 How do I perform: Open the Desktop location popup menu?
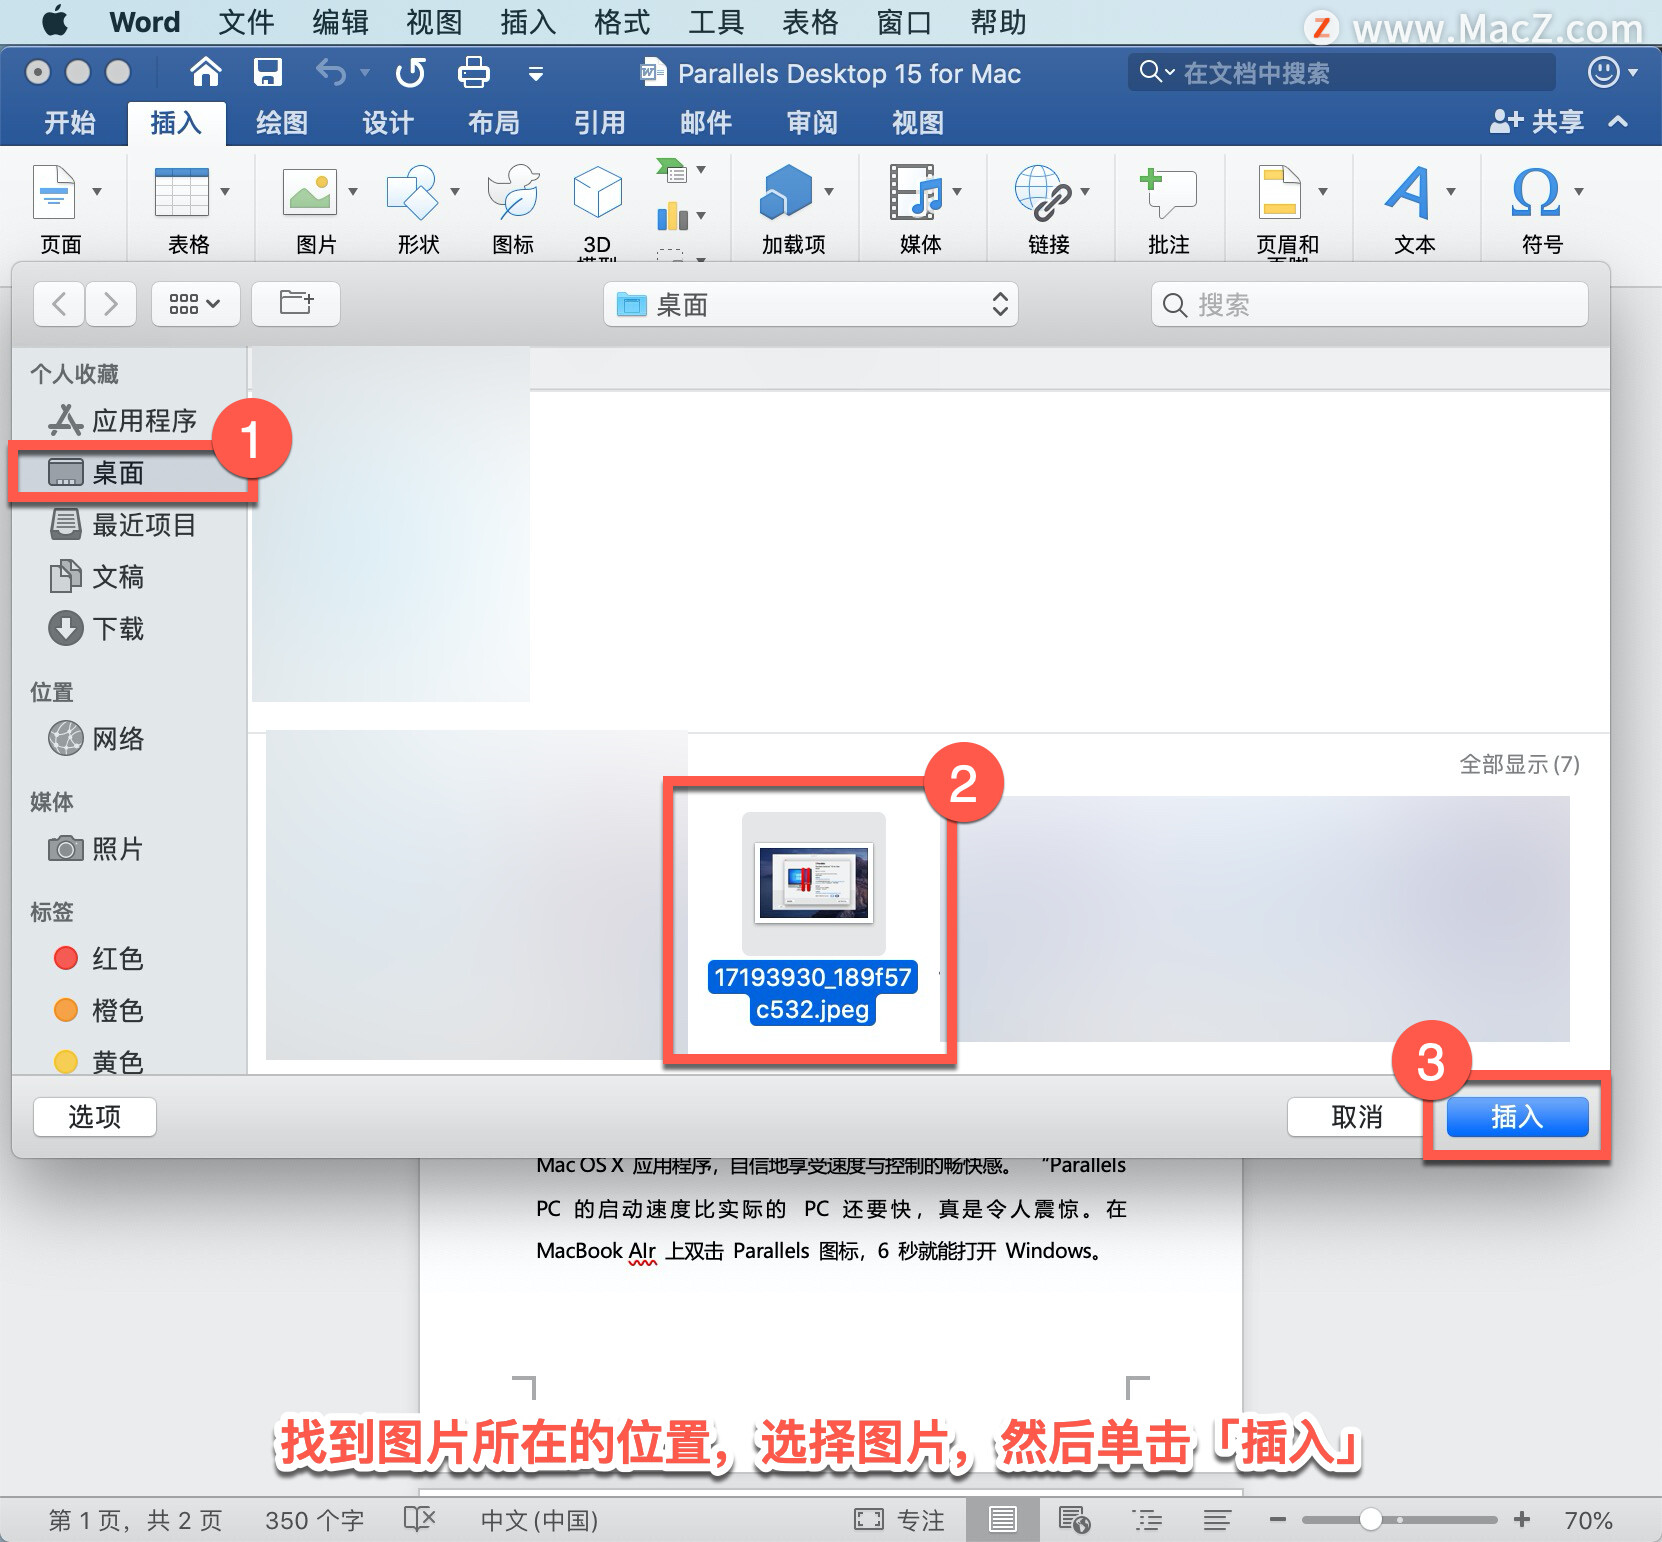click(811, 304)
